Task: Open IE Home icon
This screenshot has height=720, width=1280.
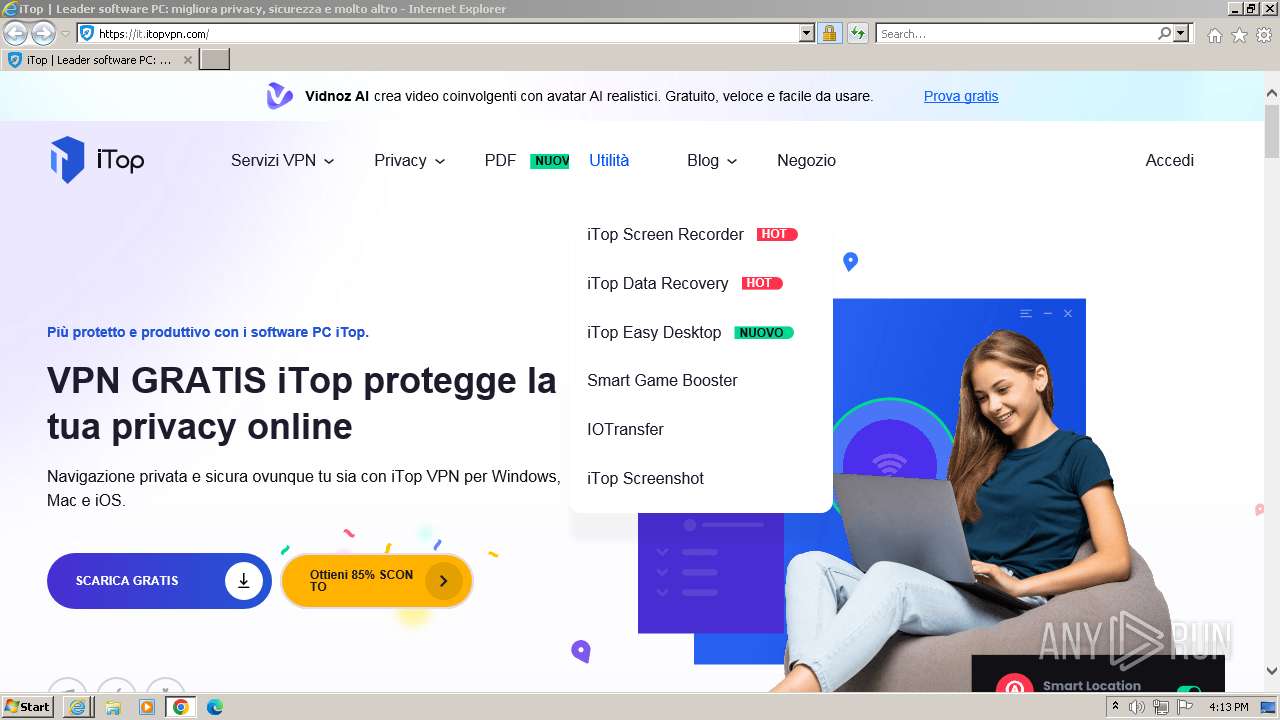Action: [x=1214, y=35]
